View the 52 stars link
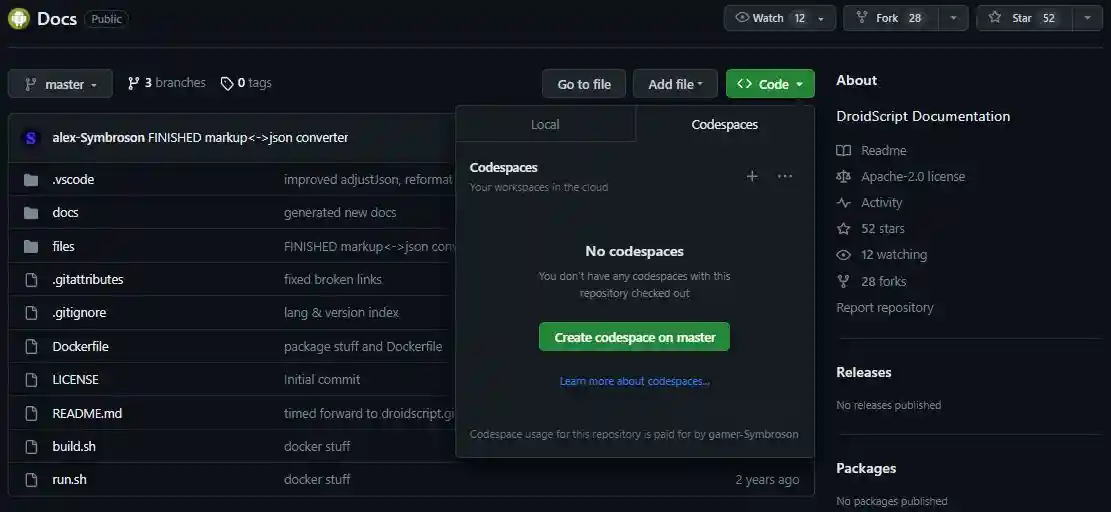This screenshot has width=1111, height=512. [x=882, y=229]
